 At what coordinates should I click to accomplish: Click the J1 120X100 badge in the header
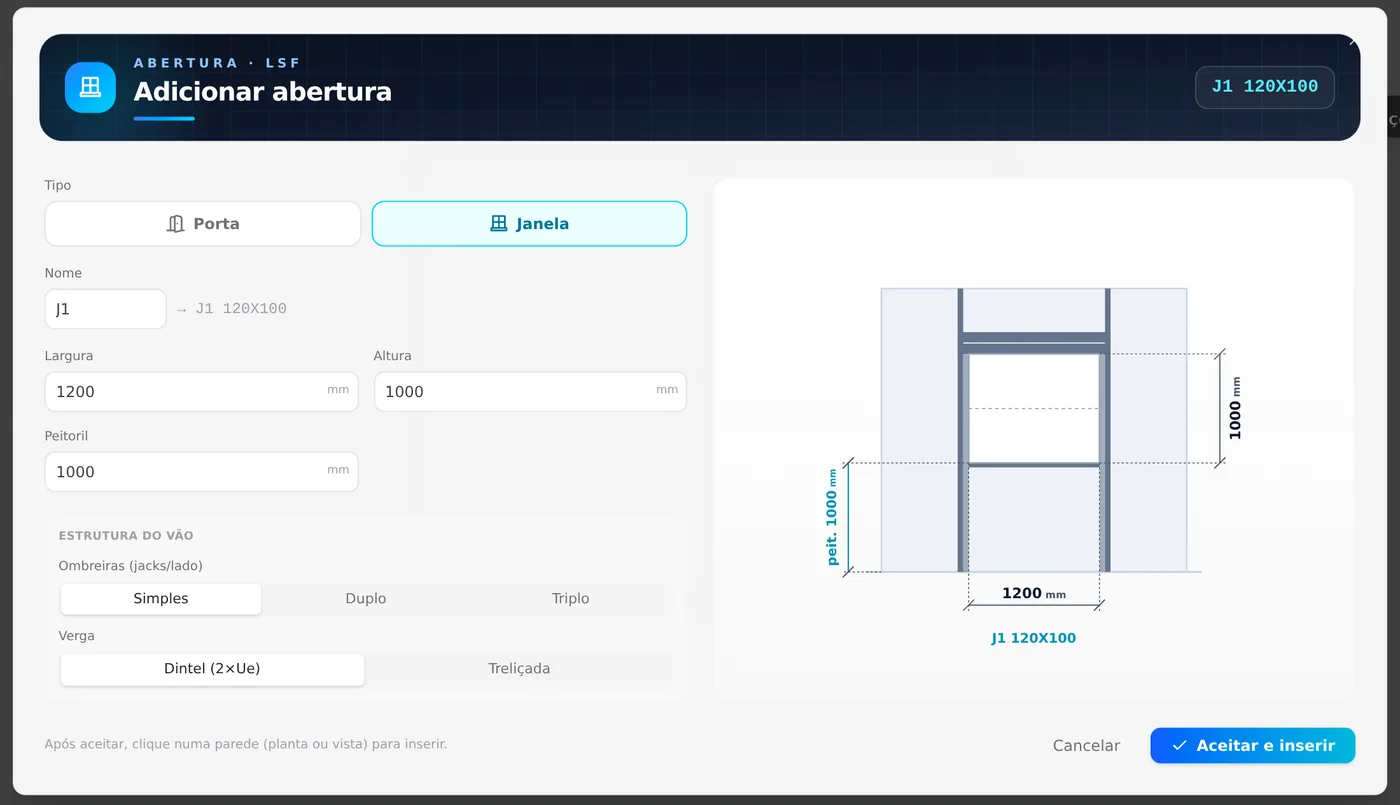pos(1265,87)
